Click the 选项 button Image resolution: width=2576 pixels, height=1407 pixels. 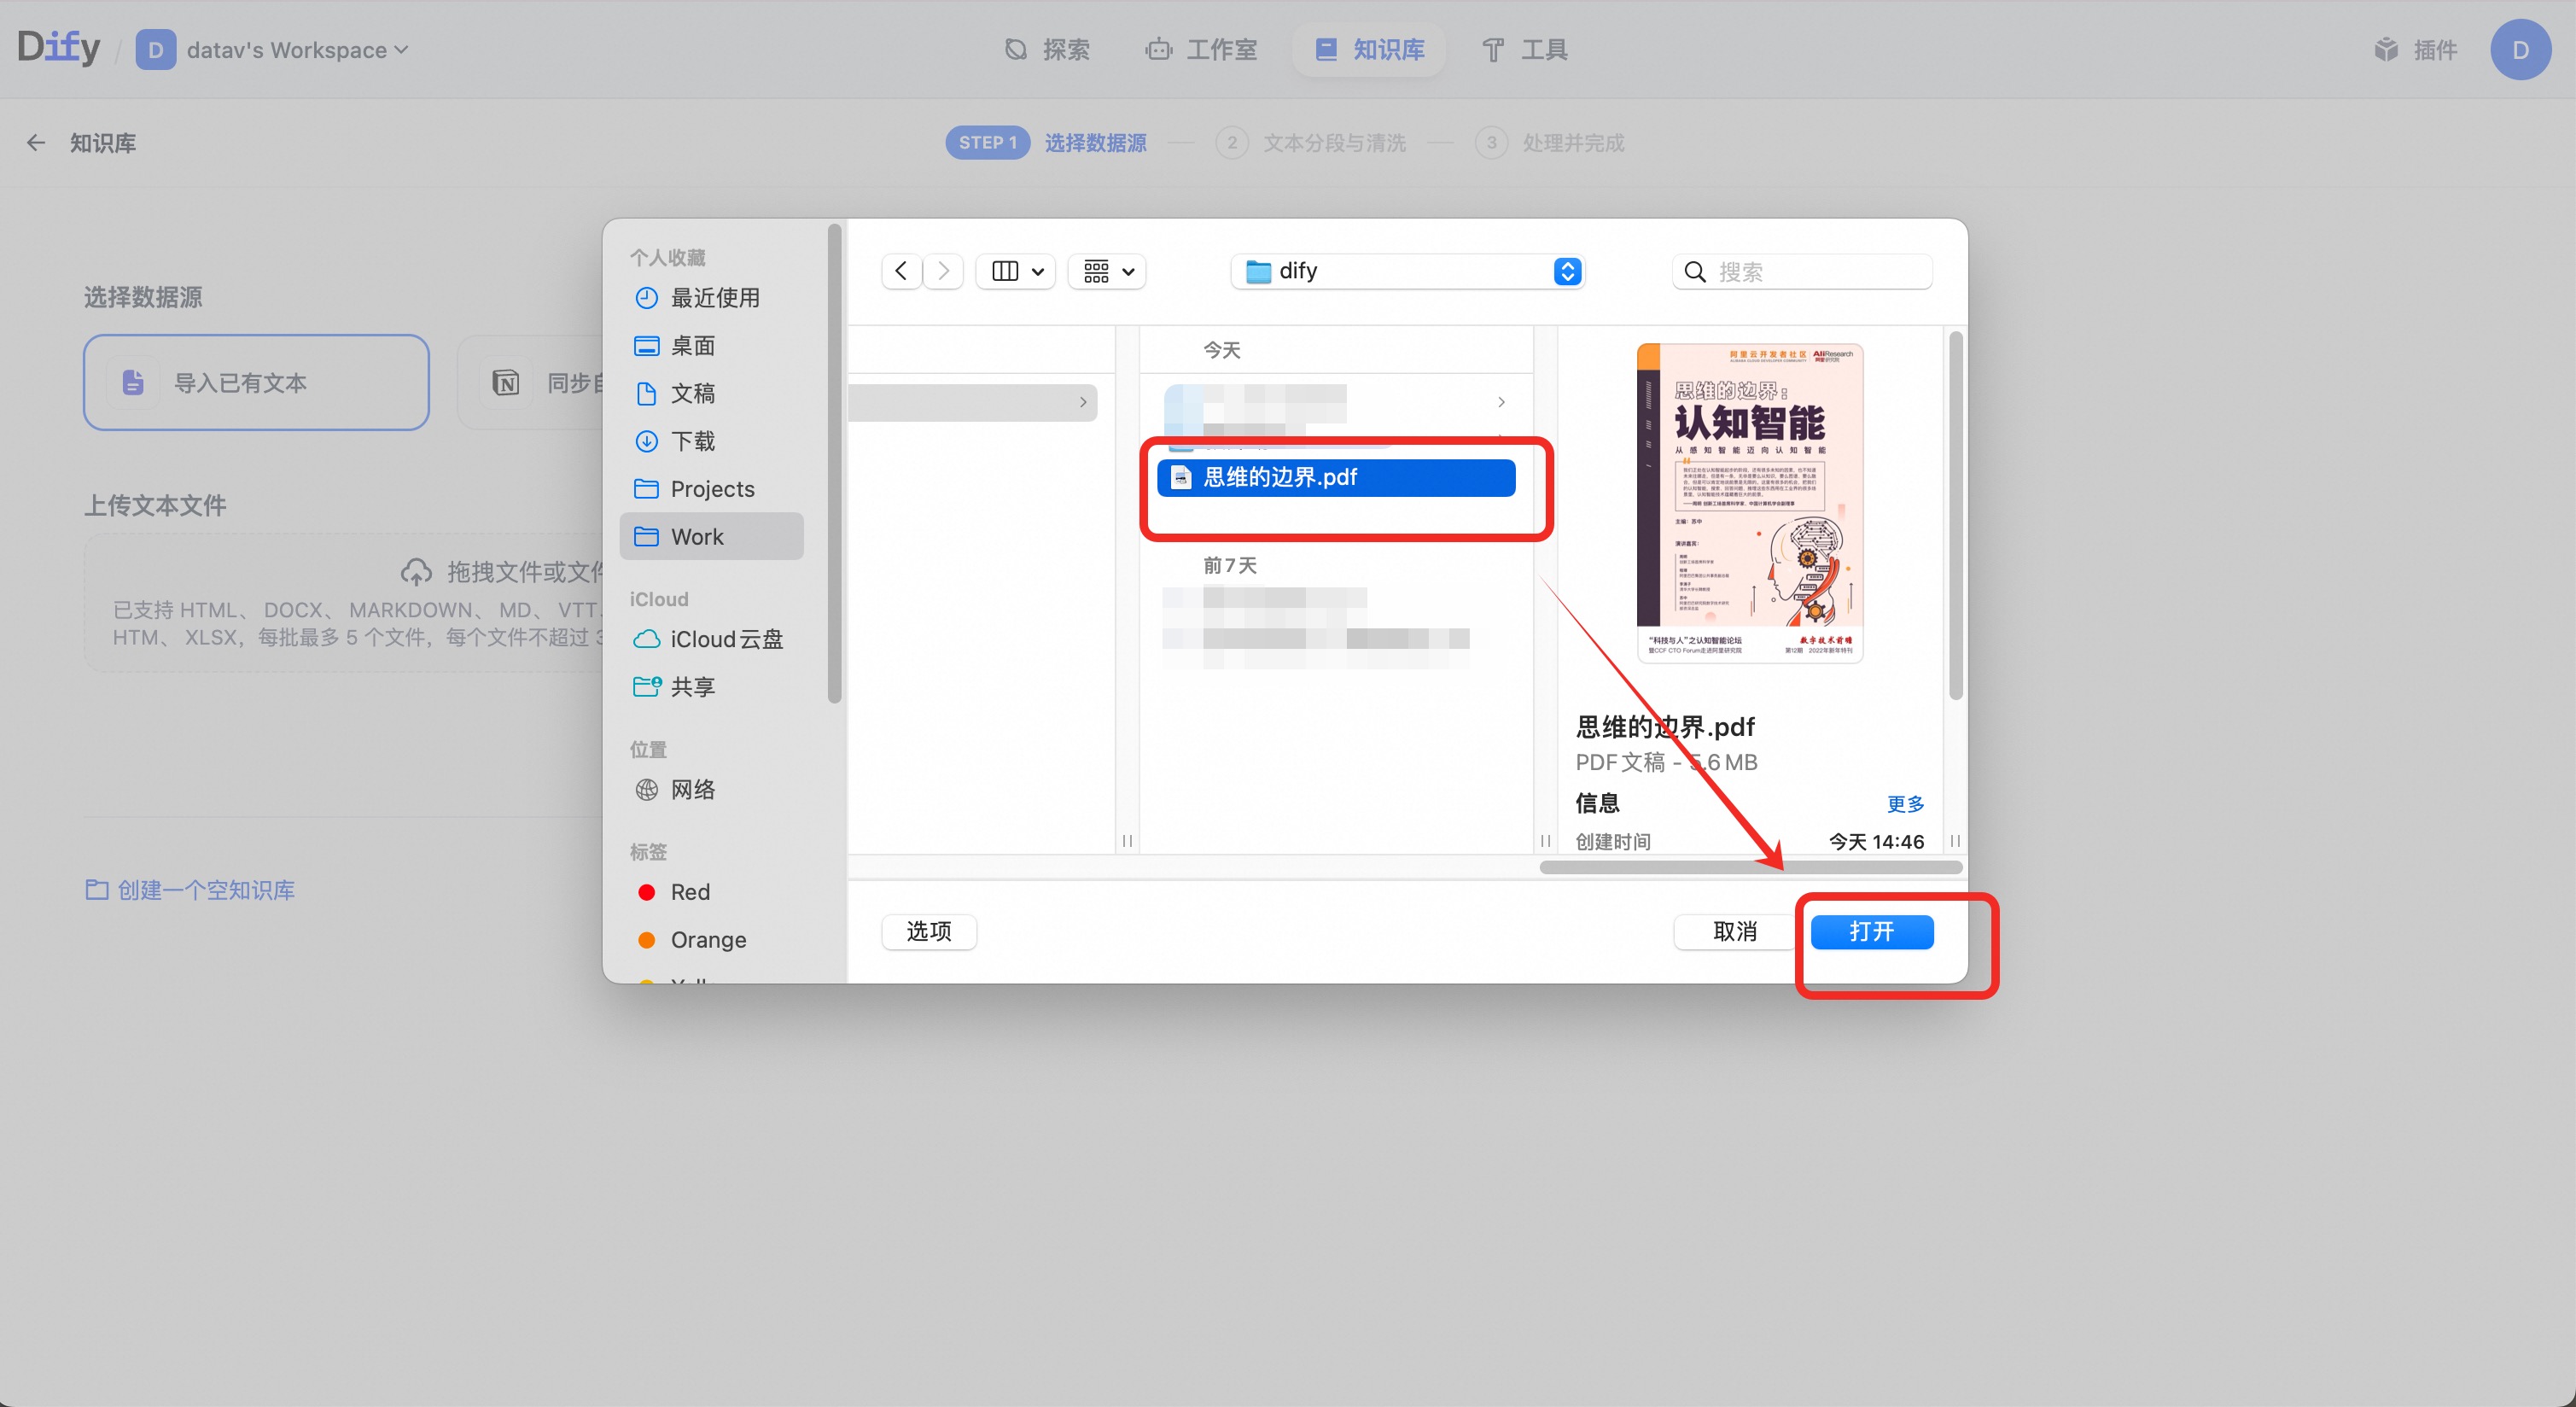coord(928,932)
